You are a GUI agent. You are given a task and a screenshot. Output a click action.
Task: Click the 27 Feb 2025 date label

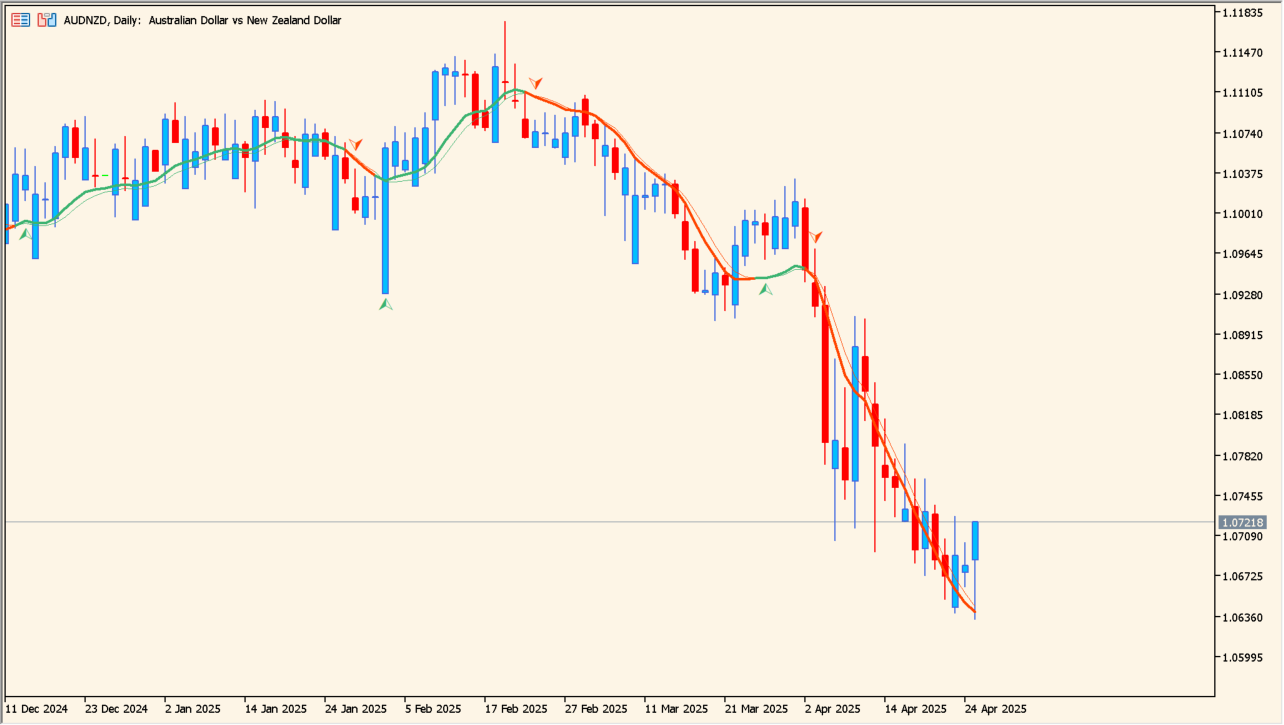click(x=596, y=709)
